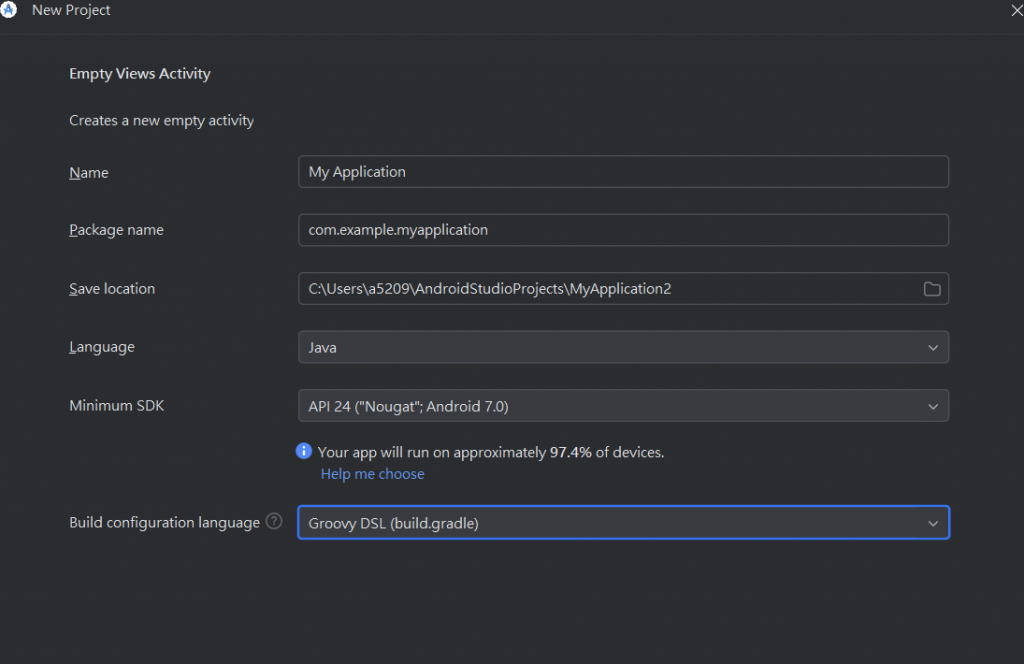The image size is (1024, 664).
Task: Close the New Project dialog
Action: pos(1016,10)
